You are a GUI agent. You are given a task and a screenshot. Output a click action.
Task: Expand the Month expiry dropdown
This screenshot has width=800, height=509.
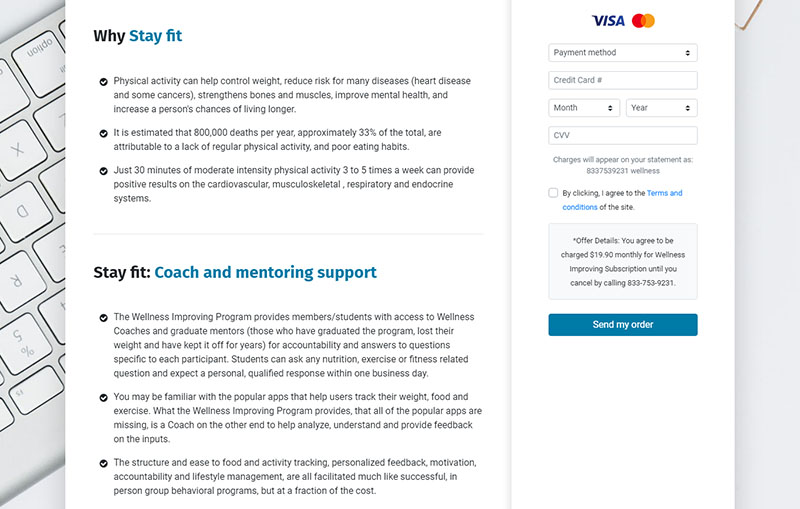tap(584, 108)
